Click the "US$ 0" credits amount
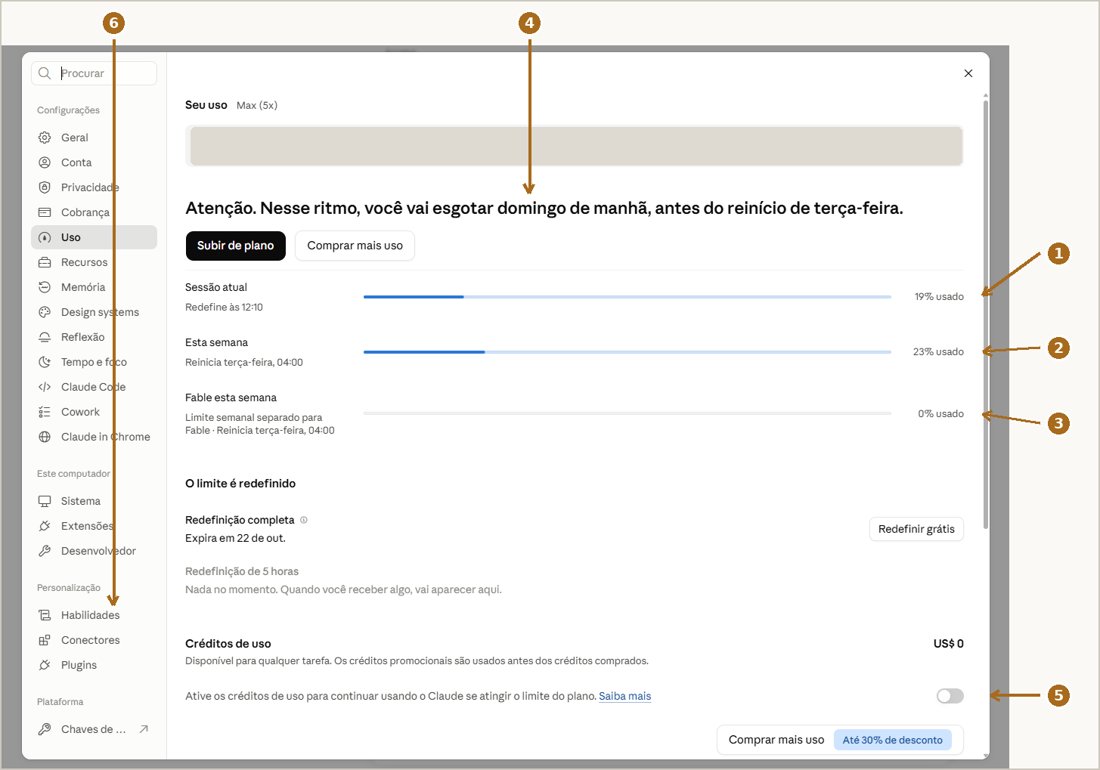Screen dimensions: 1100x770 [948, 643]
